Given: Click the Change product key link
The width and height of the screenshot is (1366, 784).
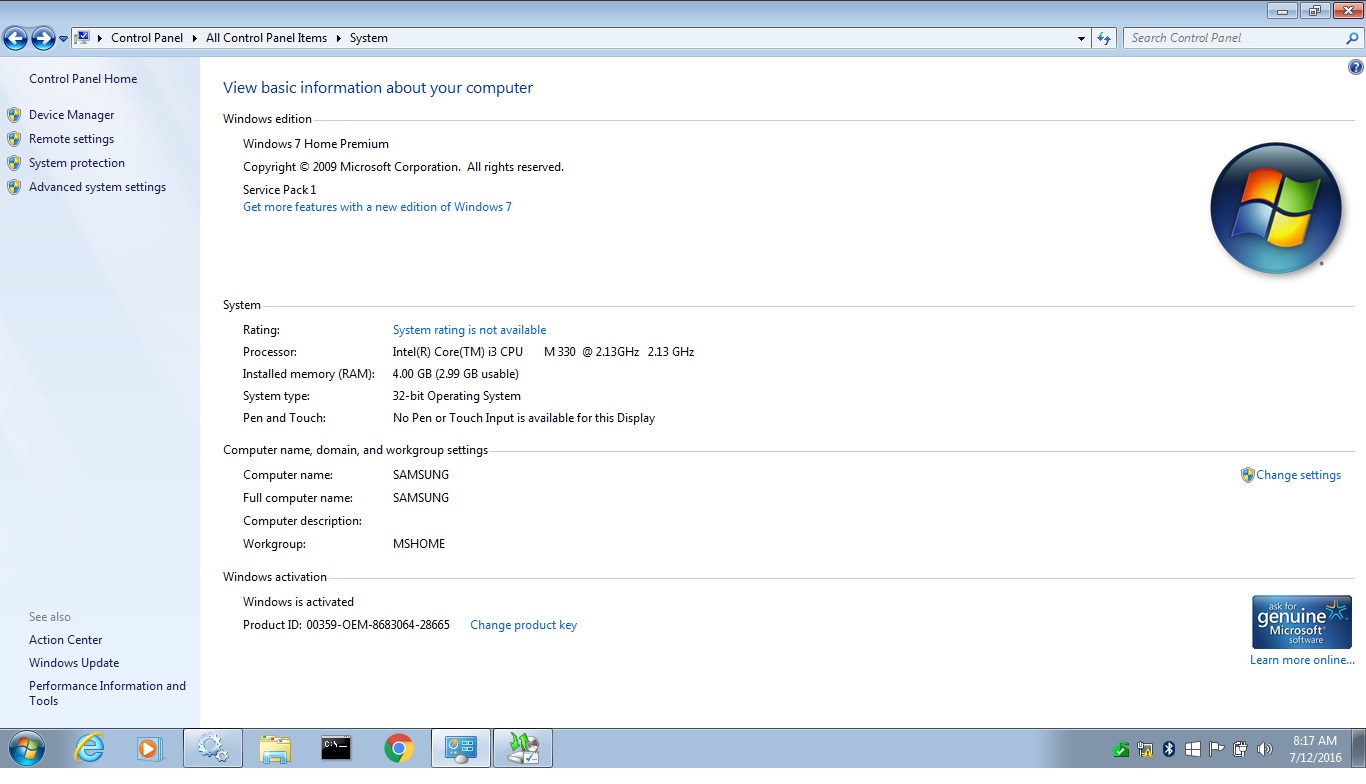Looking at the screenshot, I should coord(523,625).
